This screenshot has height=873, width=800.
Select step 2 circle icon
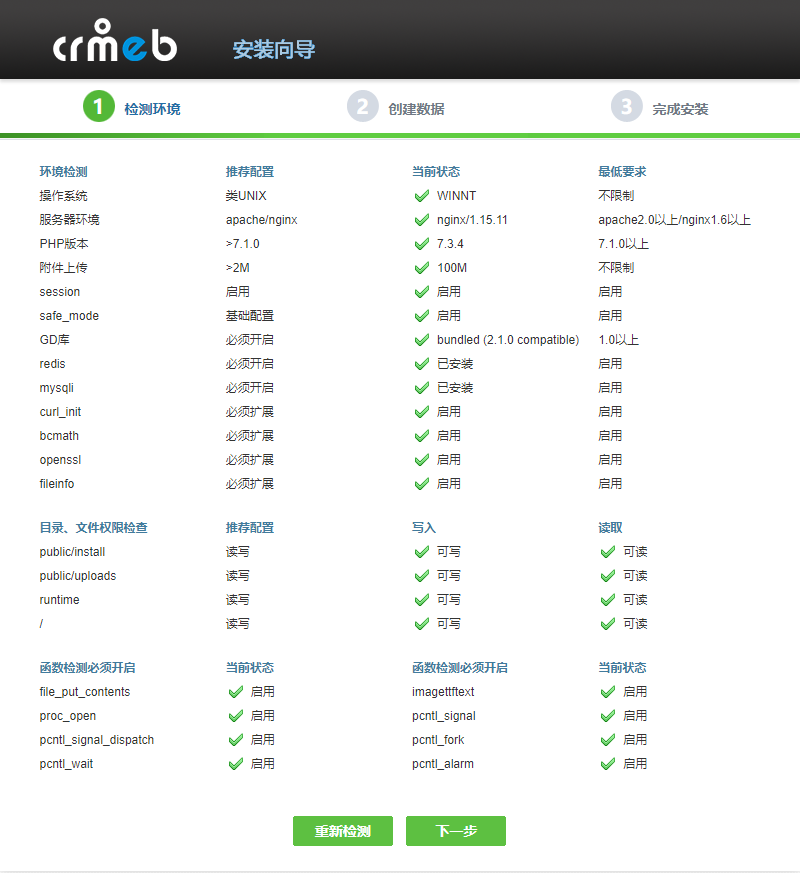(362, 106)
